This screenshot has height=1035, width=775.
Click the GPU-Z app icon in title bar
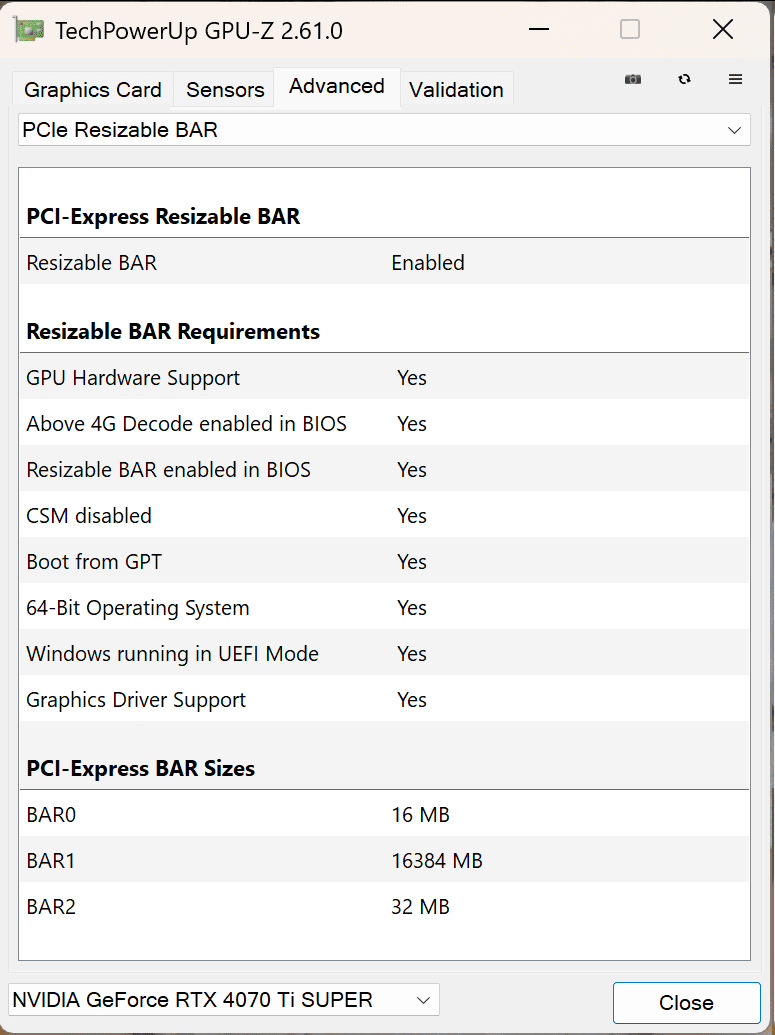(29, 30)
